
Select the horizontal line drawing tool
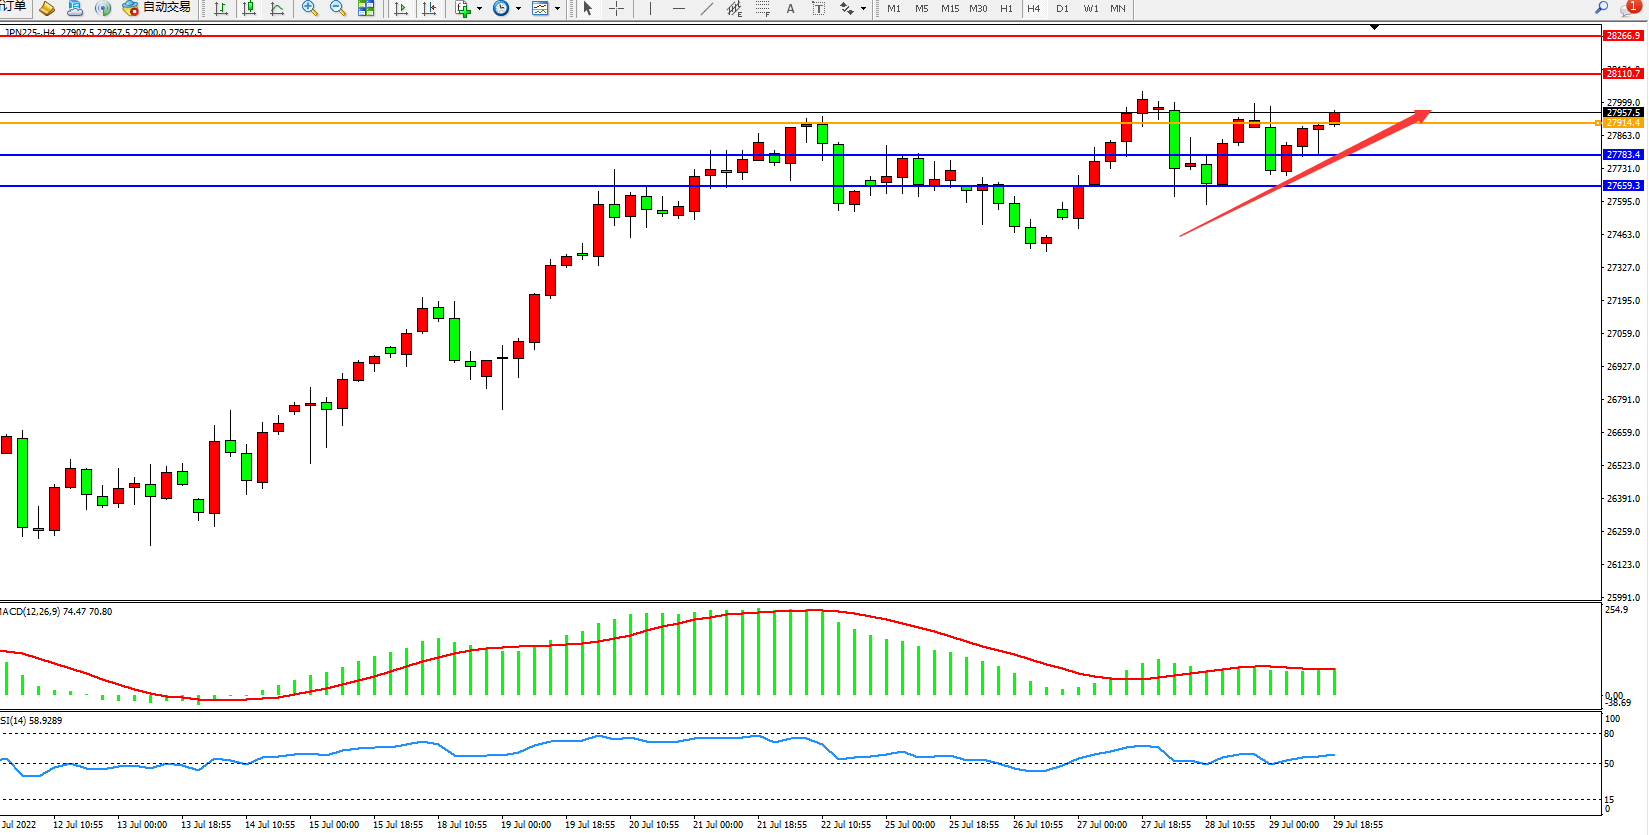pos(679,9)
